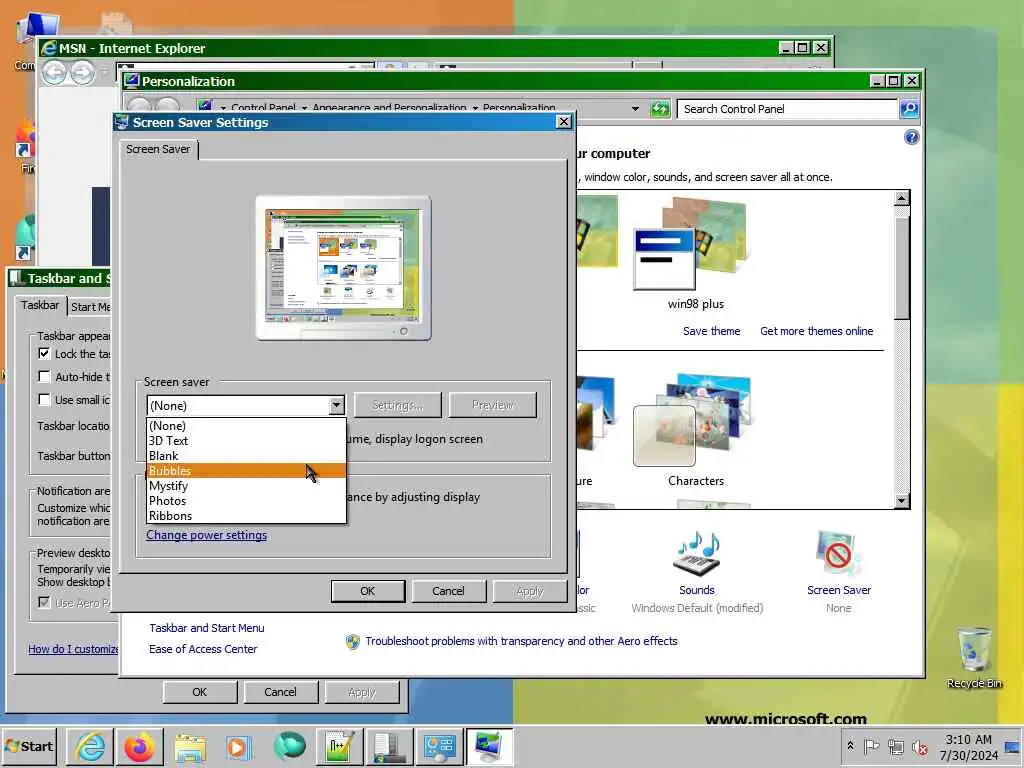Open Action Center flag in tray
Screen dimensions: 1024x768
[871, 746]
